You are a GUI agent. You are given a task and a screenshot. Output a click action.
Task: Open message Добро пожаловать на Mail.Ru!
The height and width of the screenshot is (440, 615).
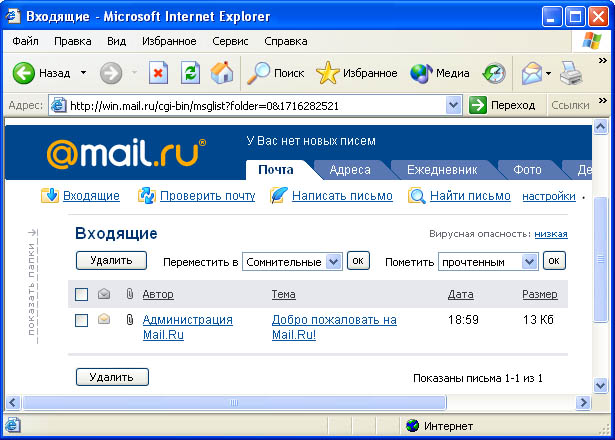pyautogui.click(x=334, y=327)
